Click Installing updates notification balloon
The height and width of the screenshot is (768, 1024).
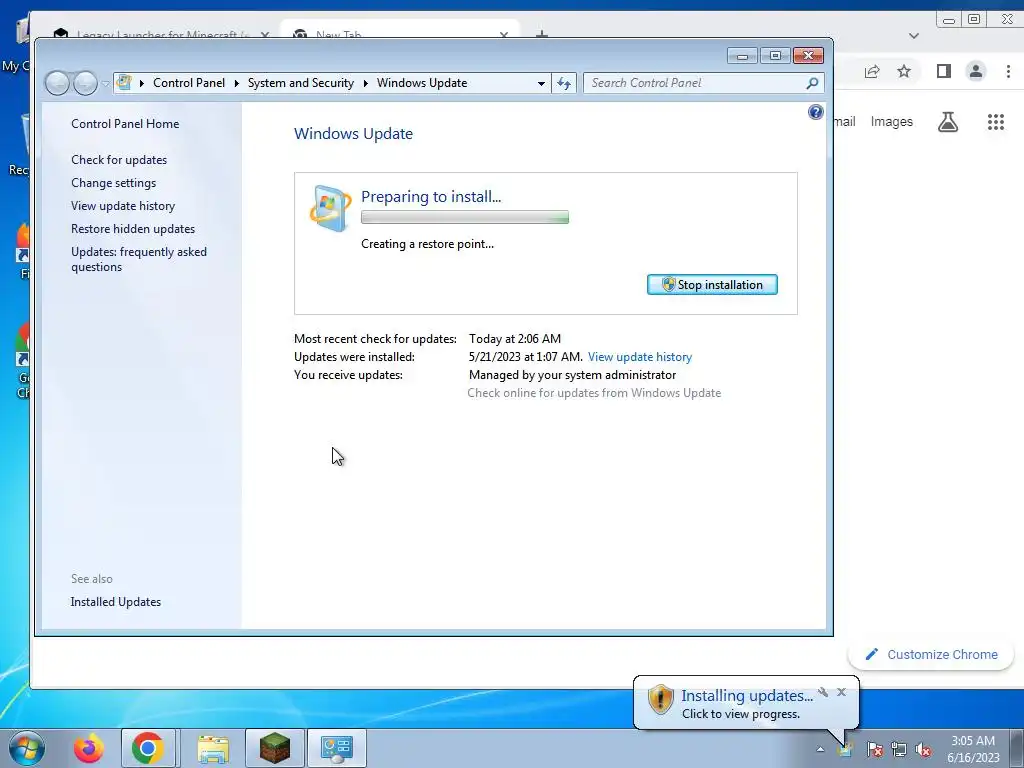click(x=746, y=704)
